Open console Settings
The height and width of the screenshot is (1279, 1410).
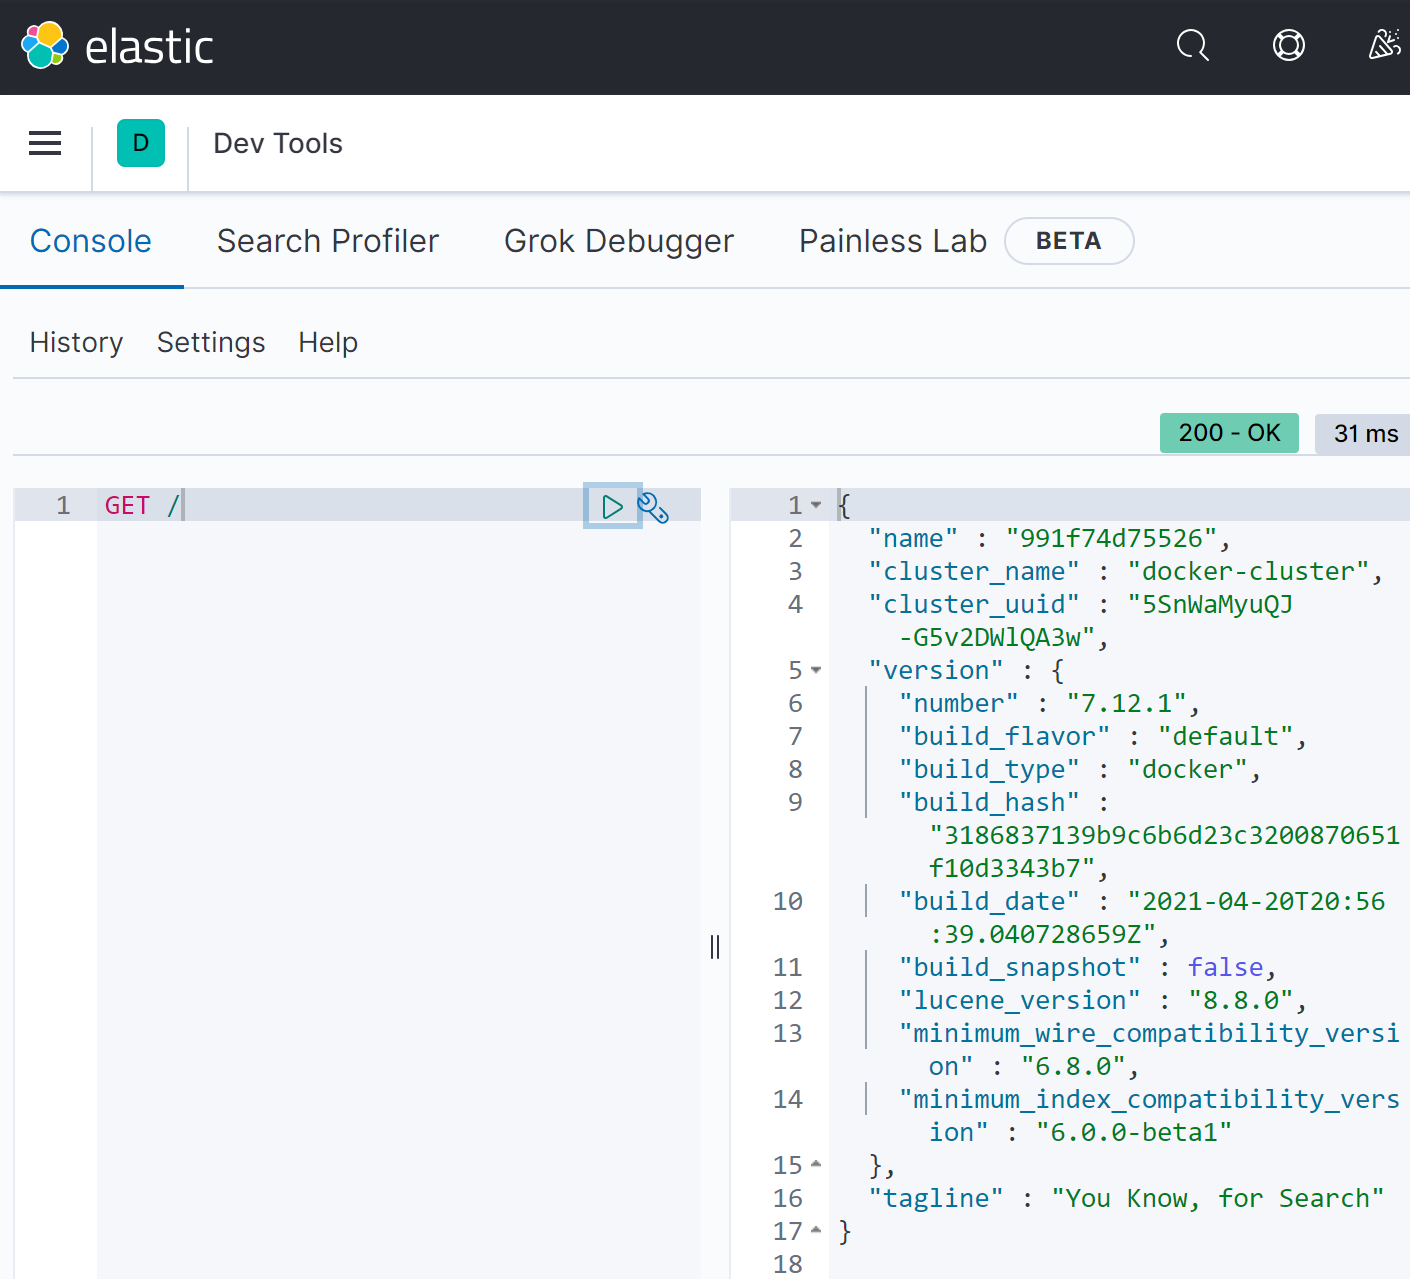(211, 342)
